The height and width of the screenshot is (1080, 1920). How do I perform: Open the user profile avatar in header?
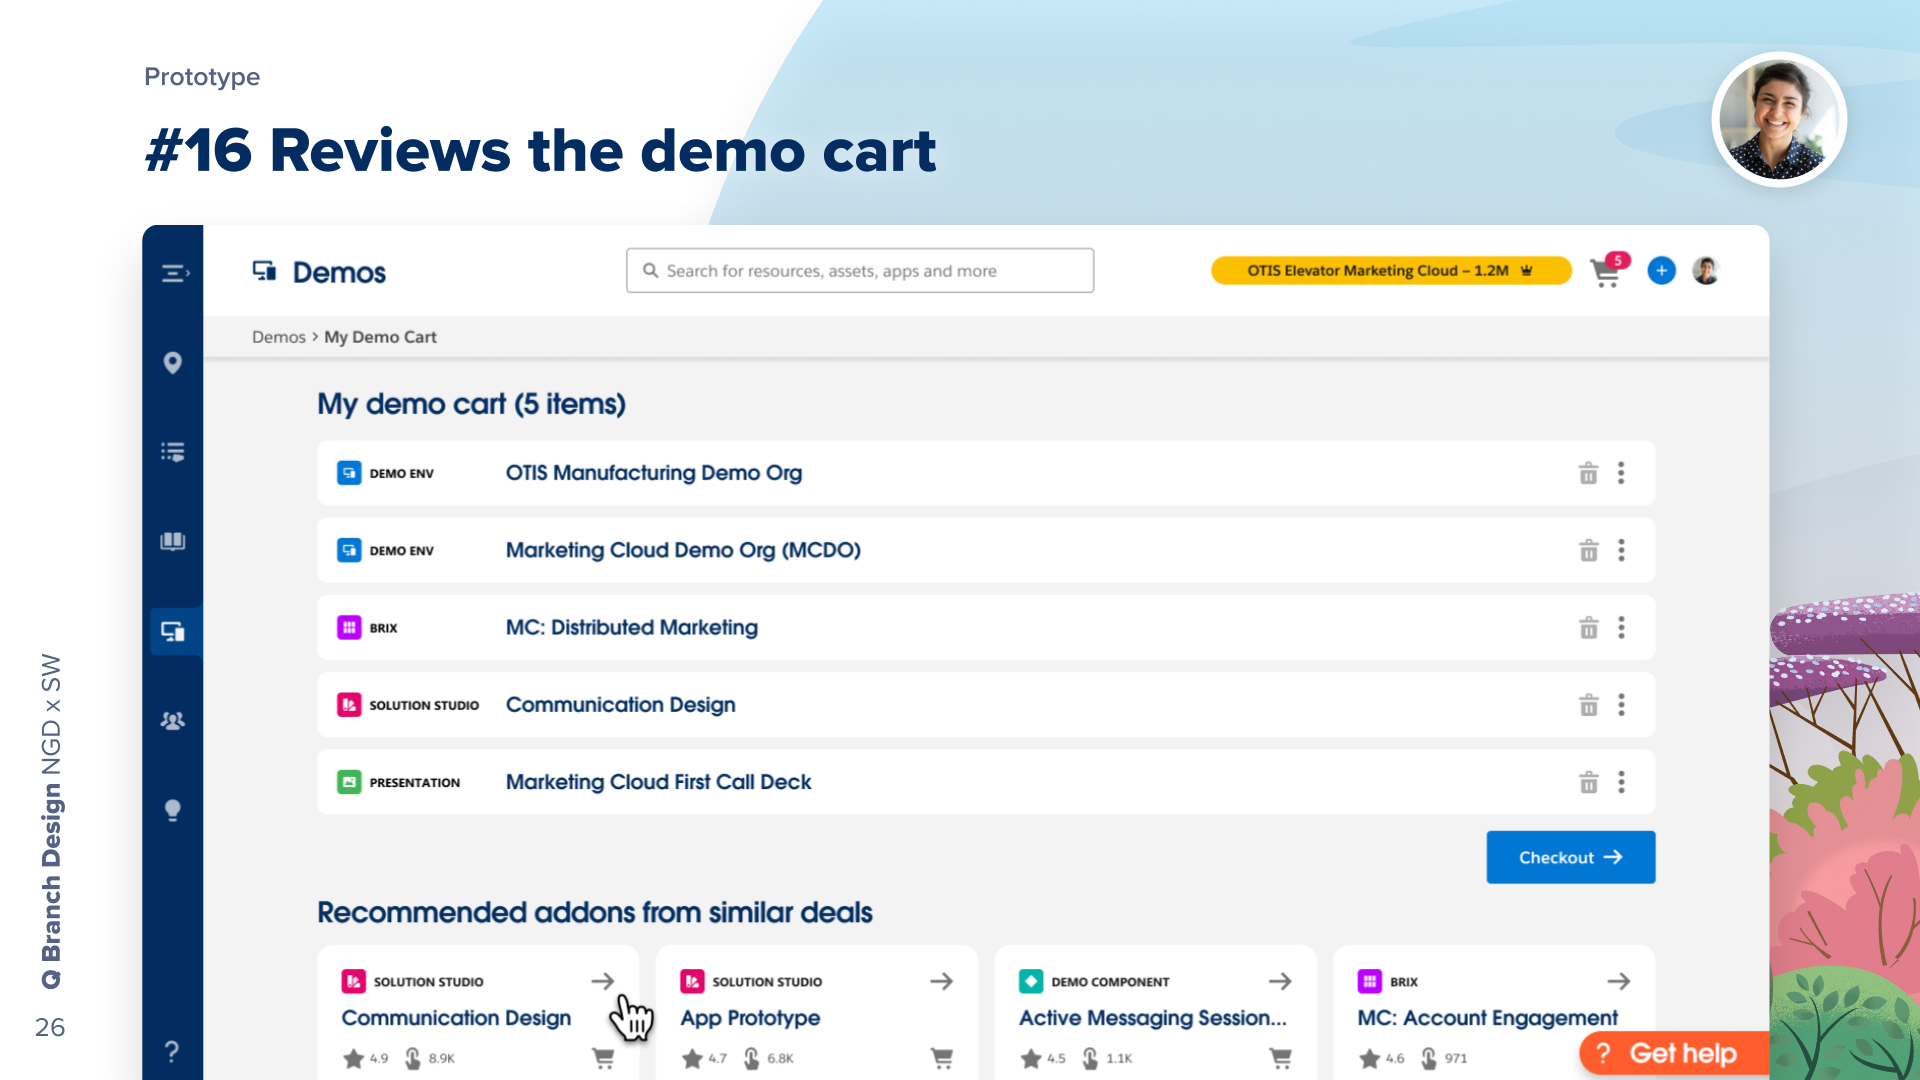click(1706, 271)
